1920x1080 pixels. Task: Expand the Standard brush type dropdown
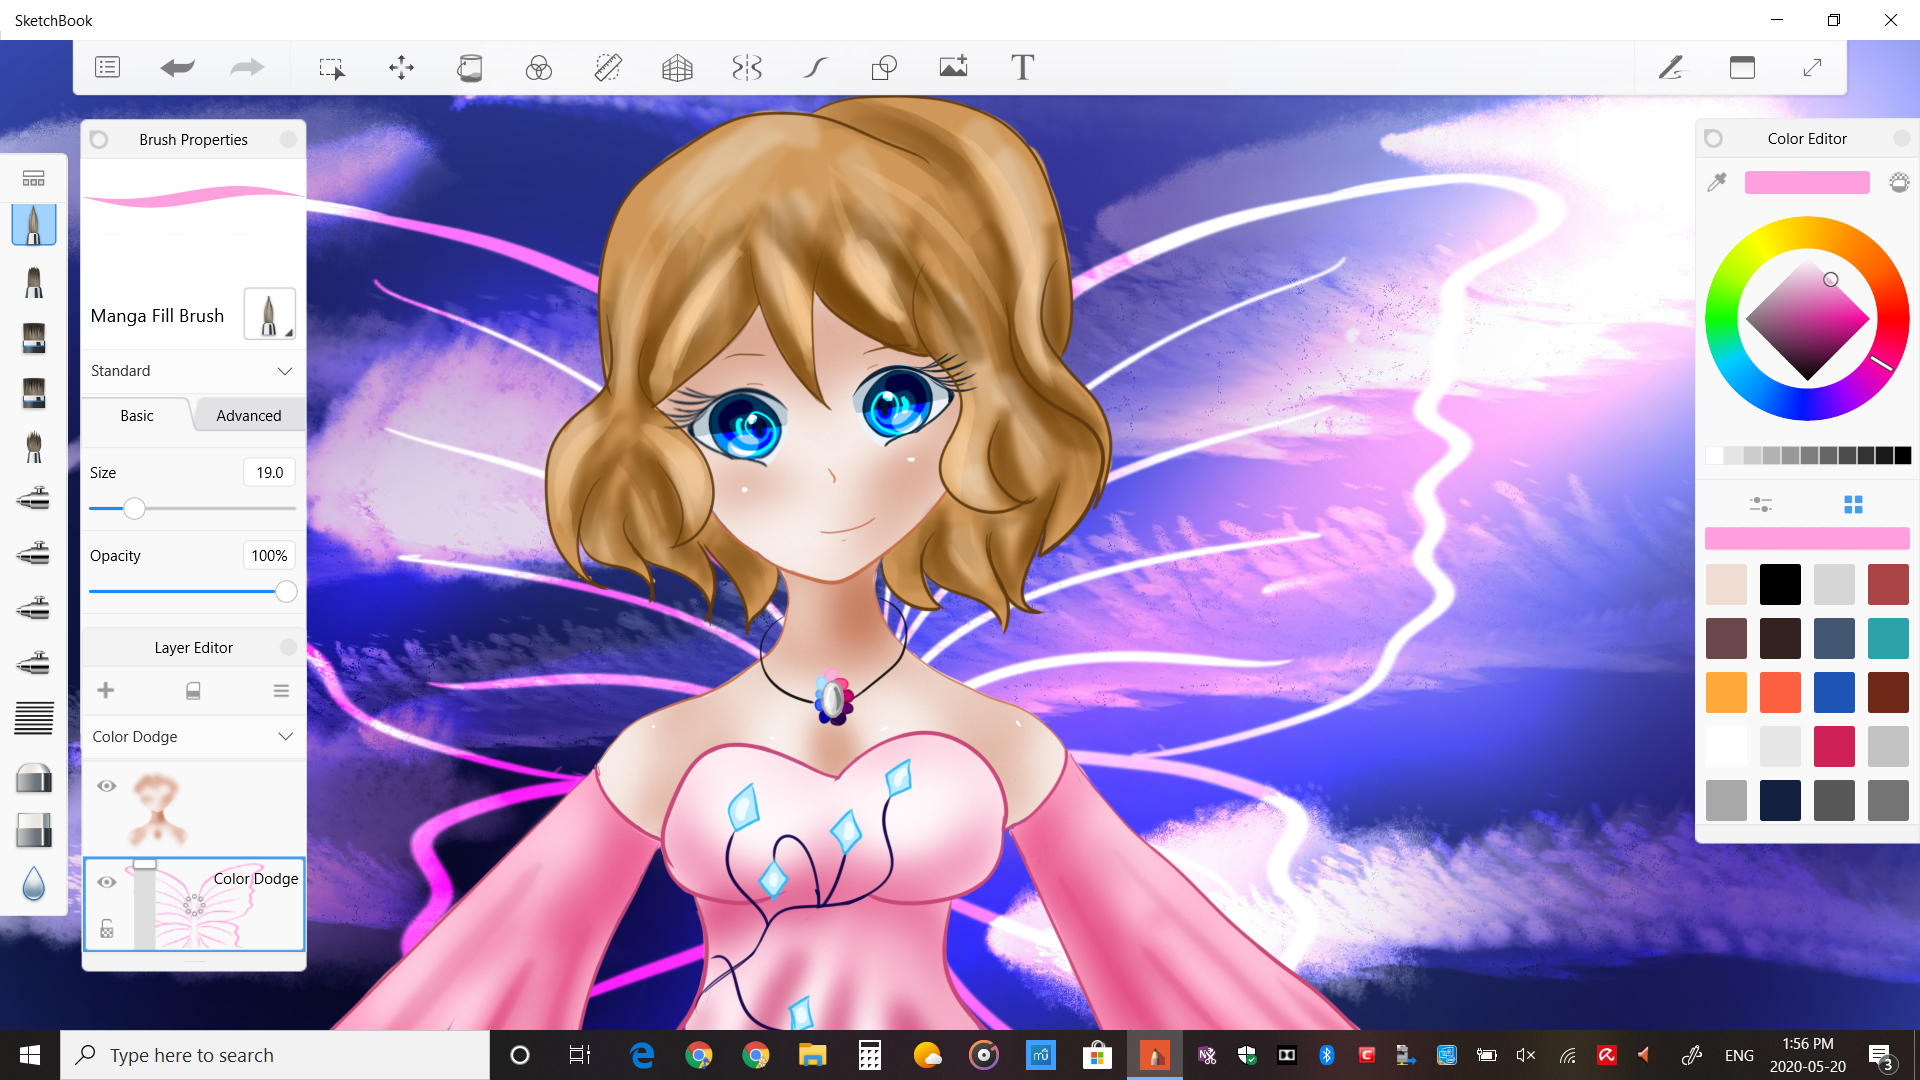click(193, 371)
